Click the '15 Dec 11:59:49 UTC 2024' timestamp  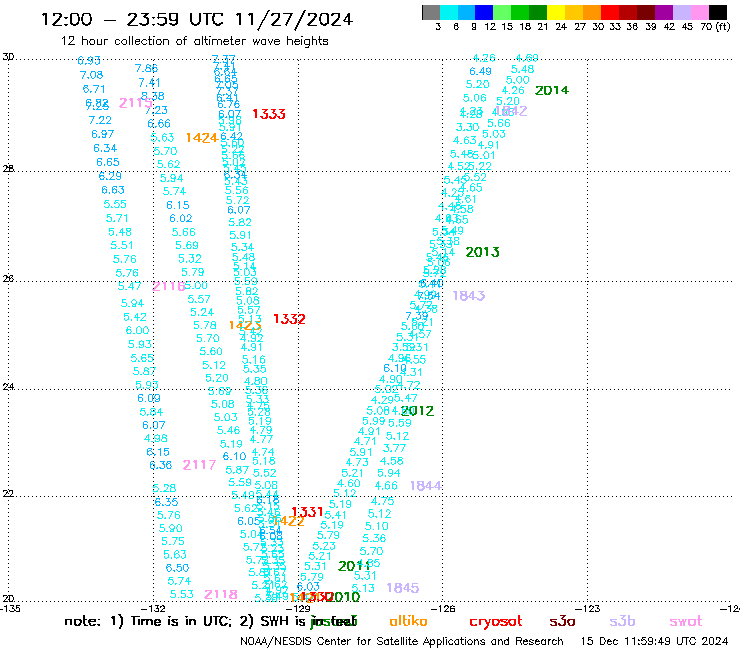point(655,642)
